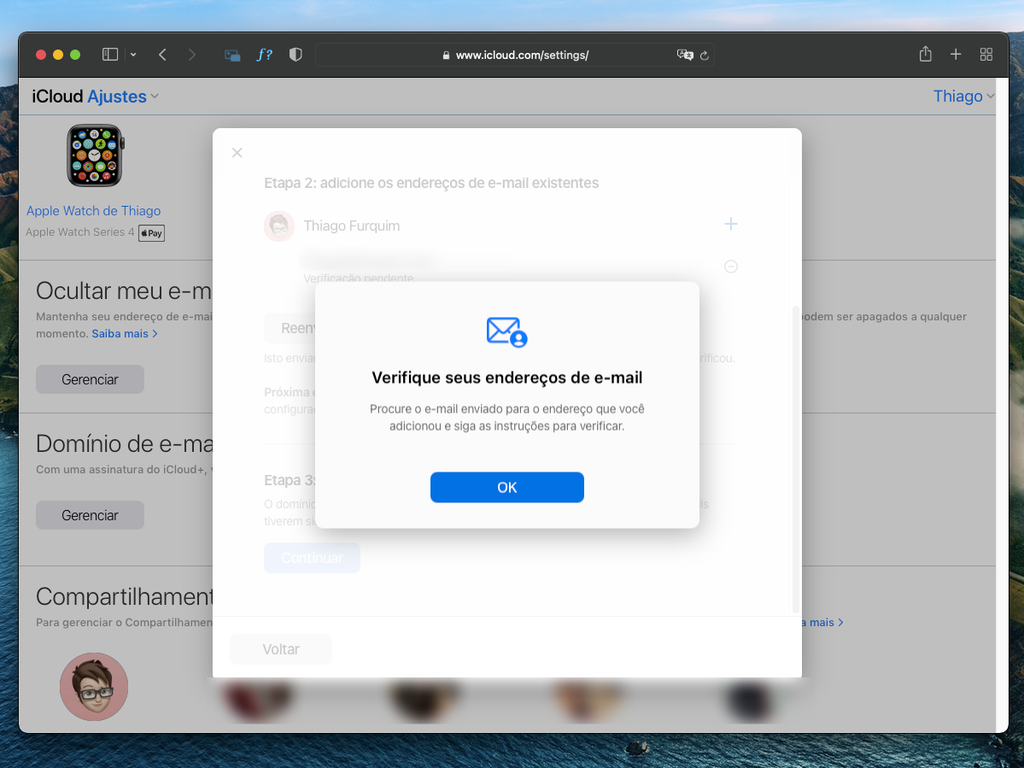Click Gerenciar under Ocultar meu e-mail

point(89,379)
